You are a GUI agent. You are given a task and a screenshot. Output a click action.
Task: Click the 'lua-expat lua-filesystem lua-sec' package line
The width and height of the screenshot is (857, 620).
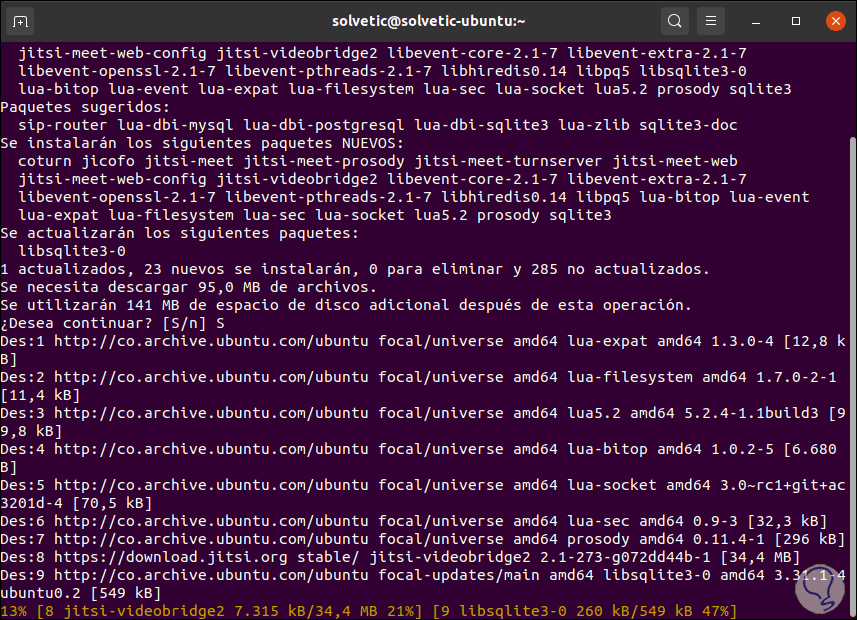(x=315, y=215)
